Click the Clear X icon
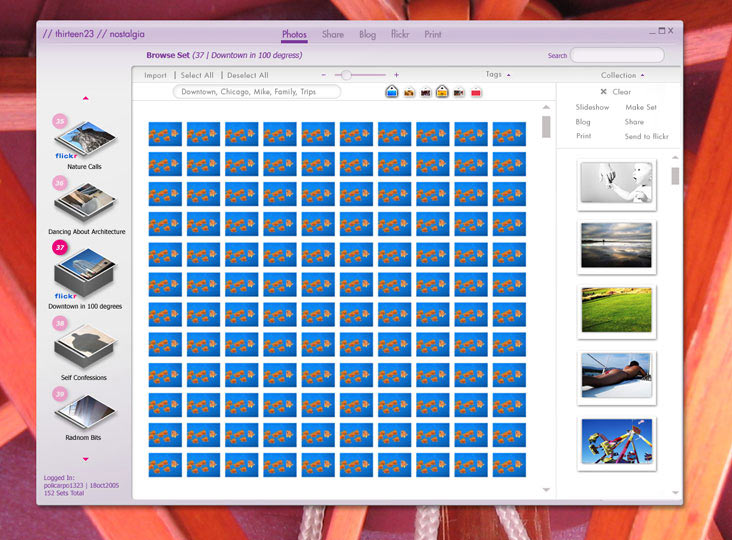The width and height of the screenshot is (732, 540). [603, 92]
